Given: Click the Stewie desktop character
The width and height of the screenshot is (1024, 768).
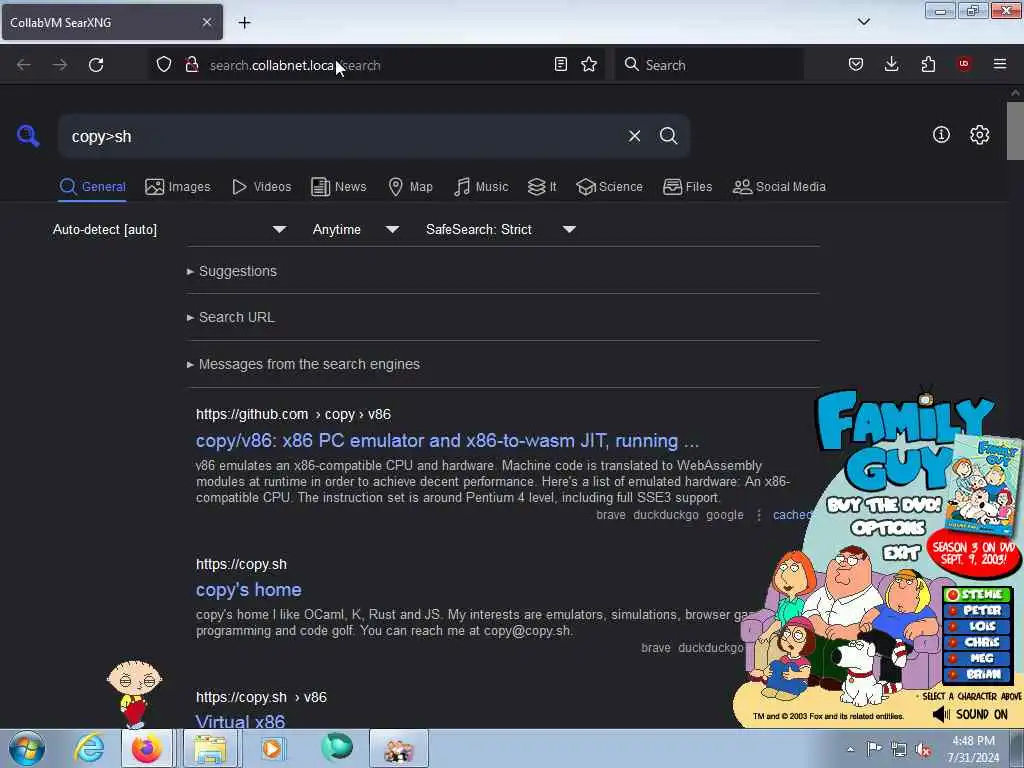Looking at the screenshot, I should tap(135, 694).
